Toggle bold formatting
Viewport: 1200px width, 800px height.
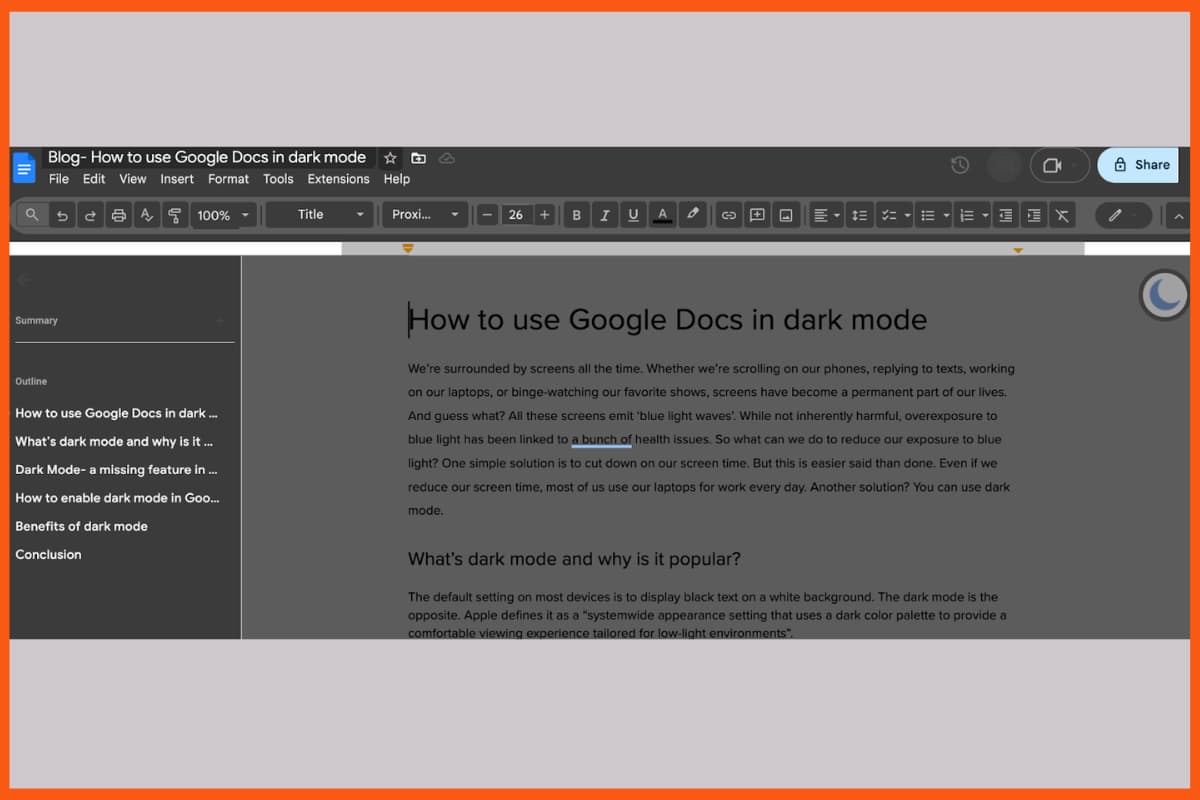pos(576,215)
